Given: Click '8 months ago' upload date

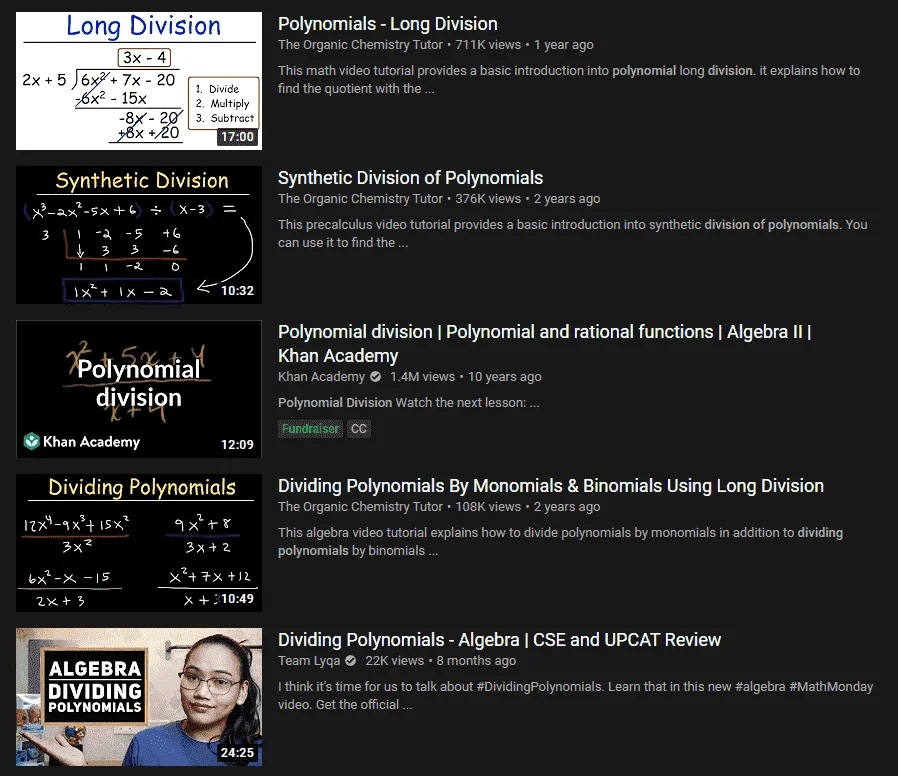Looking at the screenshot, I should pos(476,661).
